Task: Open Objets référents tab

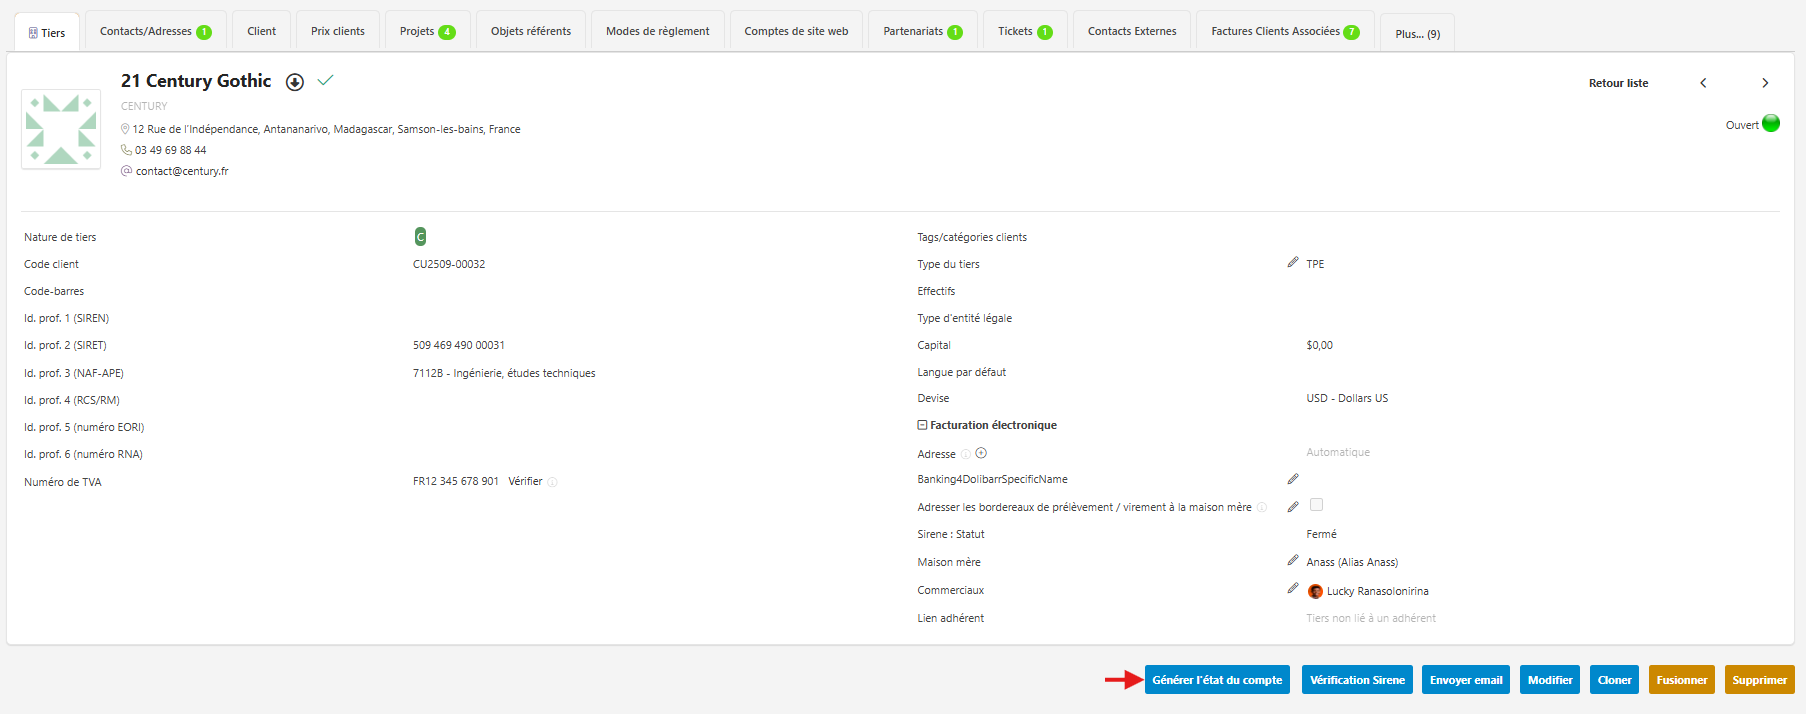Action: 531,31
